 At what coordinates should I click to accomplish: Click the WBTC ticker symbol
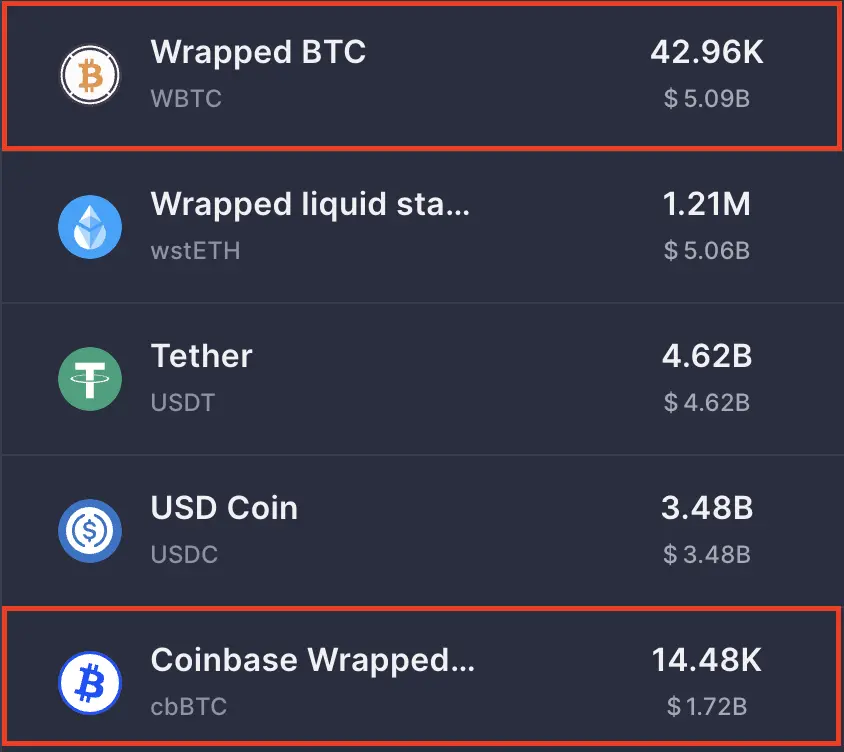186,99
